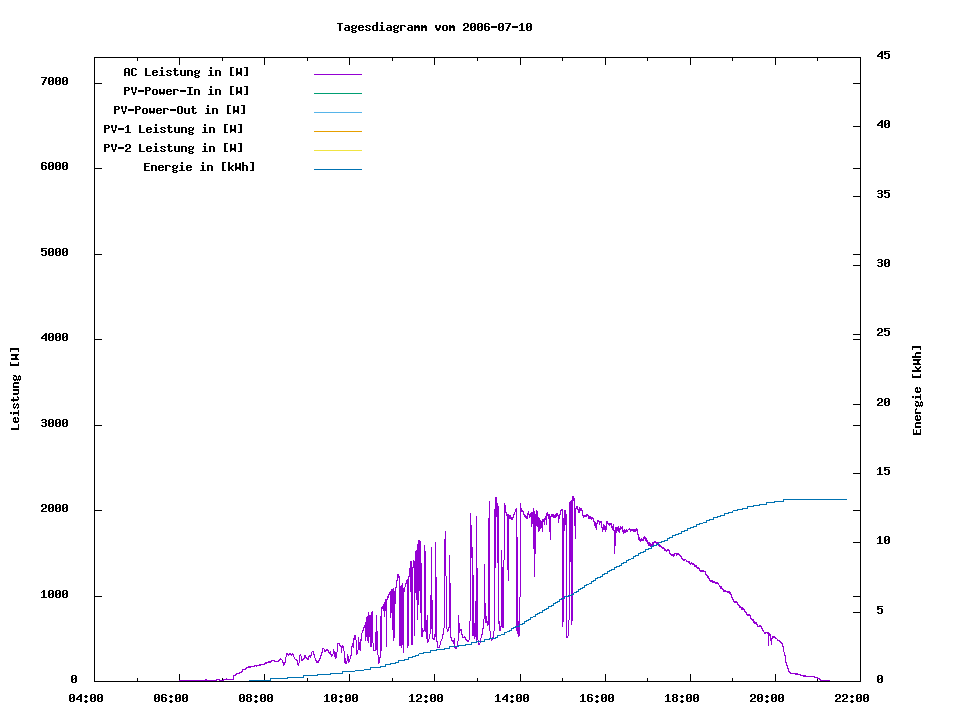This screenshot has height=720, width=960.
Task: Pick the 16:00 tick label on the time axis
Action: [x=597, y=698]
